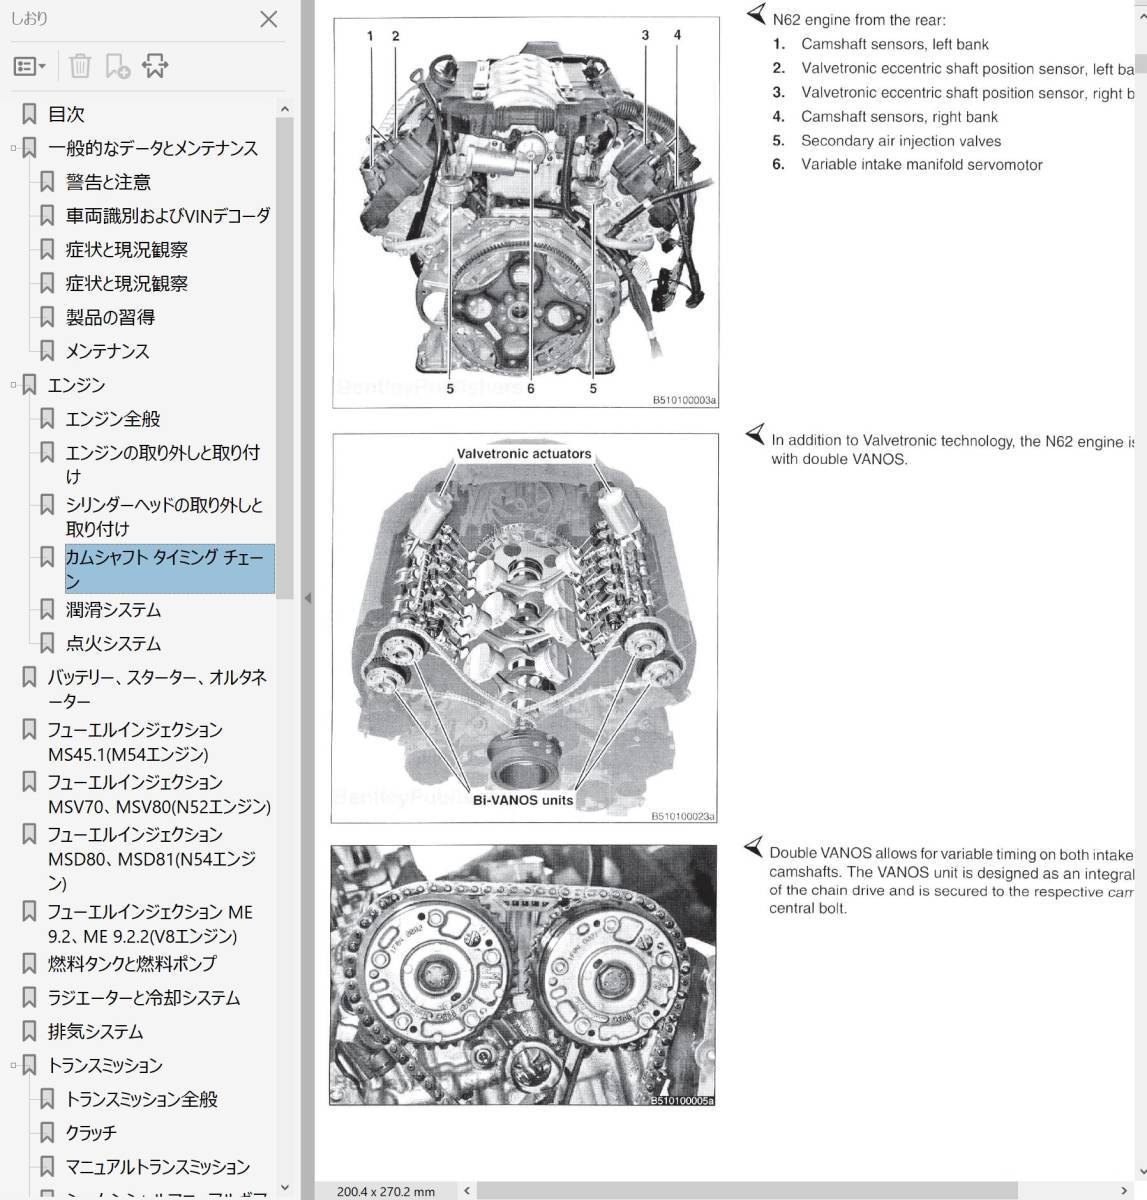The image size is (1147, 1200).
Task: Close the しおり bookmarks panel
Action: coord(268,19)
